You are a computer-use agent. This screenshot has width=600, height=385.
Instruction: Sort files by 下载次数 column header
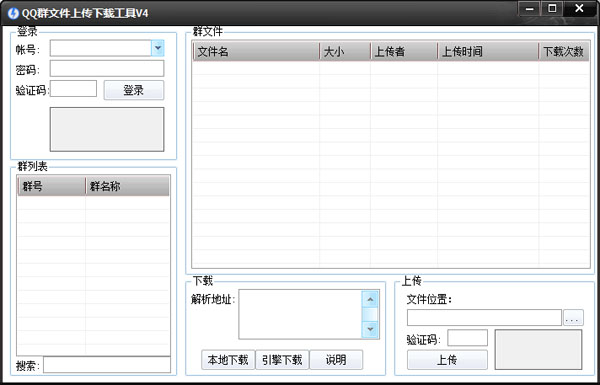(564, 51)
